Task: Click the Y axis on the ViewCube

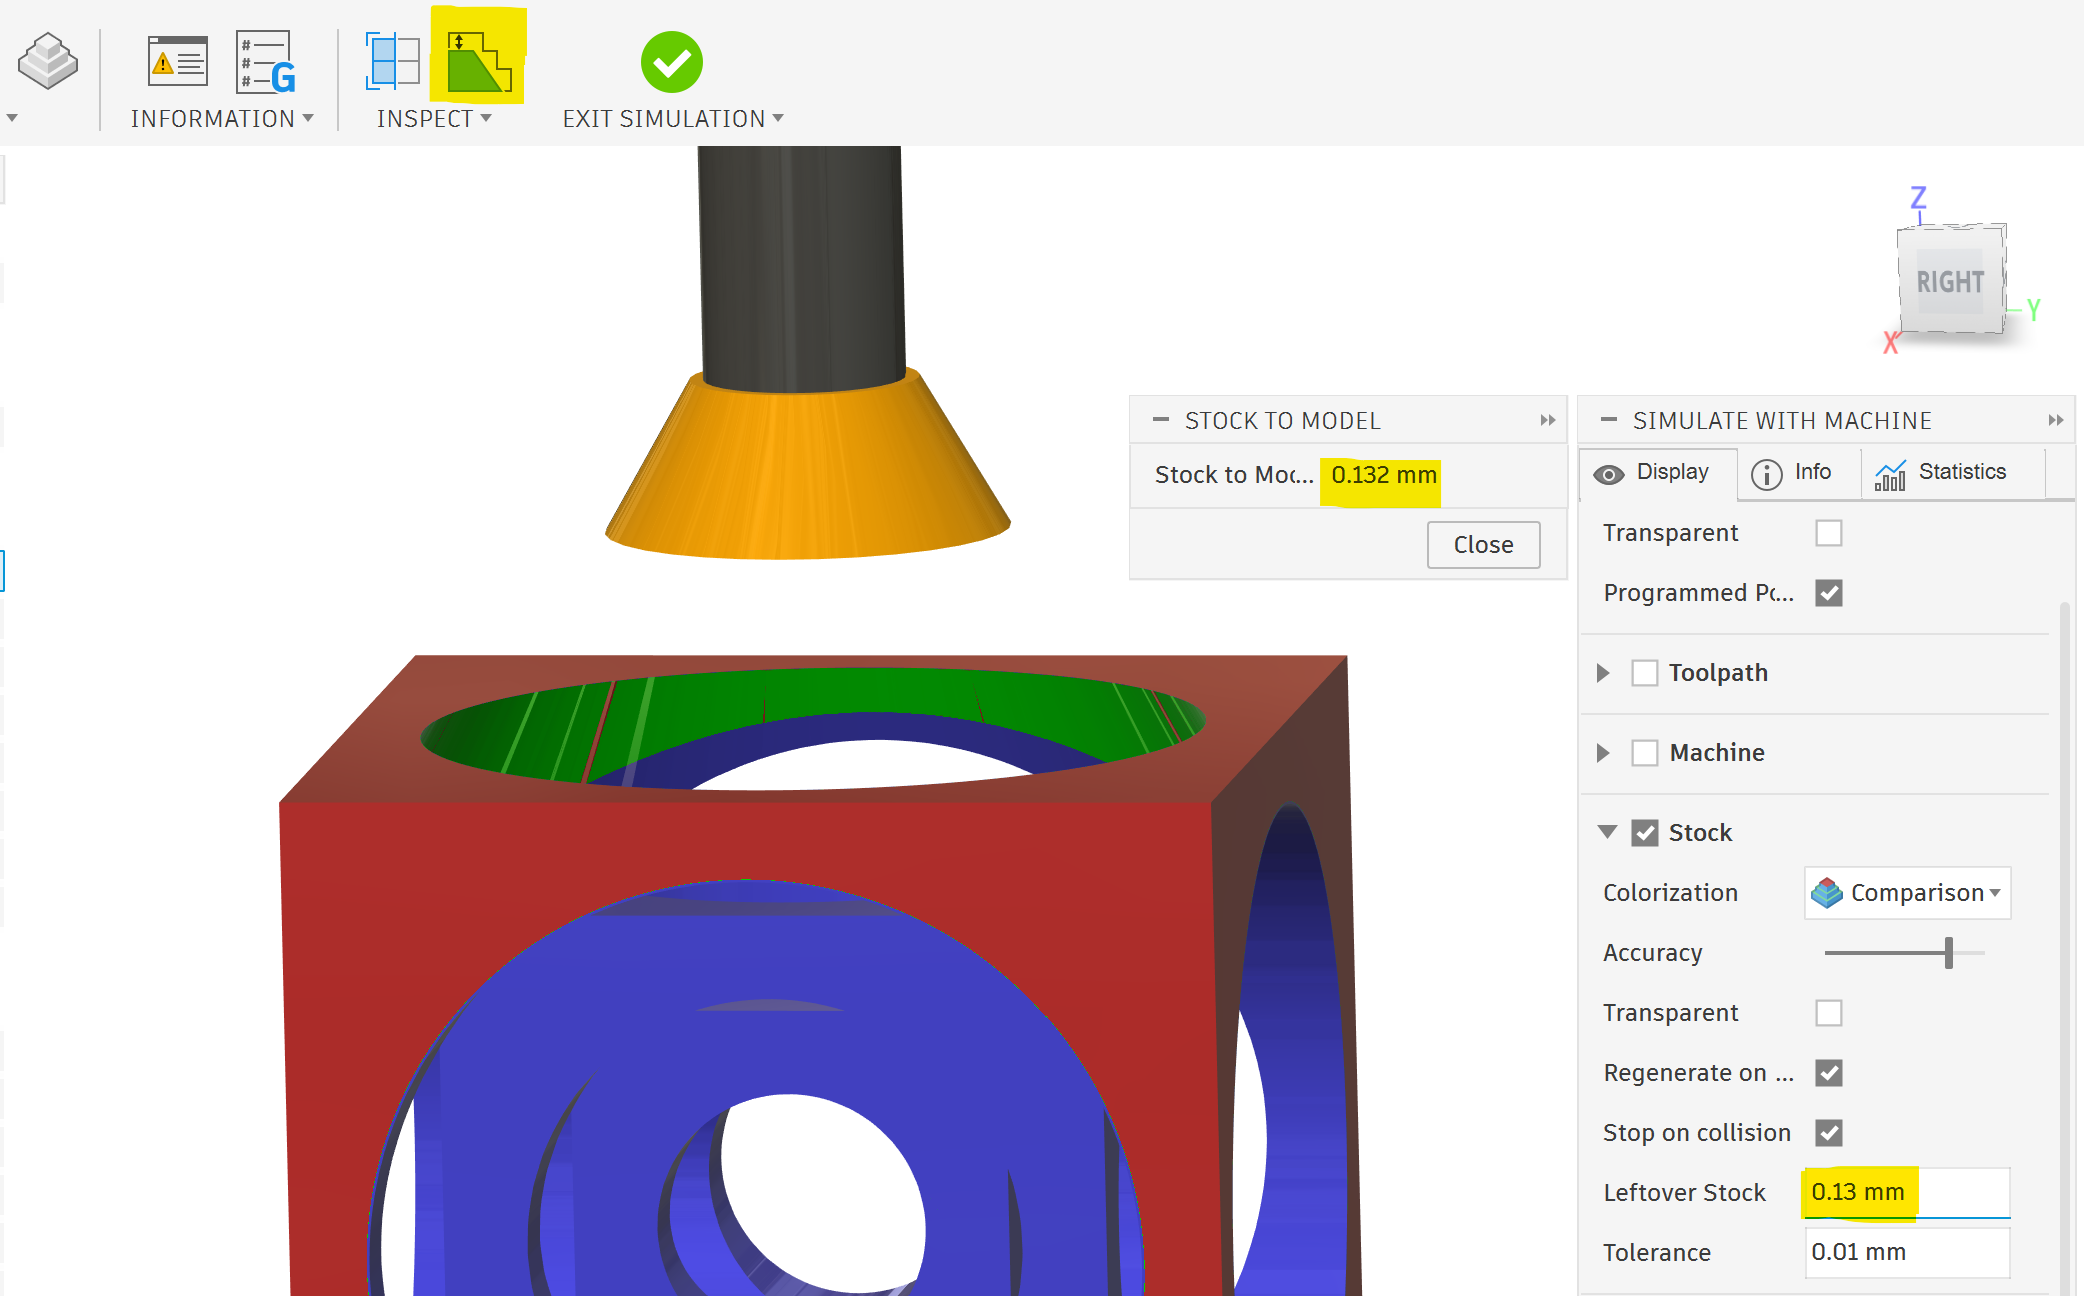Action: pyautogui.click(x=2033, y=310)
